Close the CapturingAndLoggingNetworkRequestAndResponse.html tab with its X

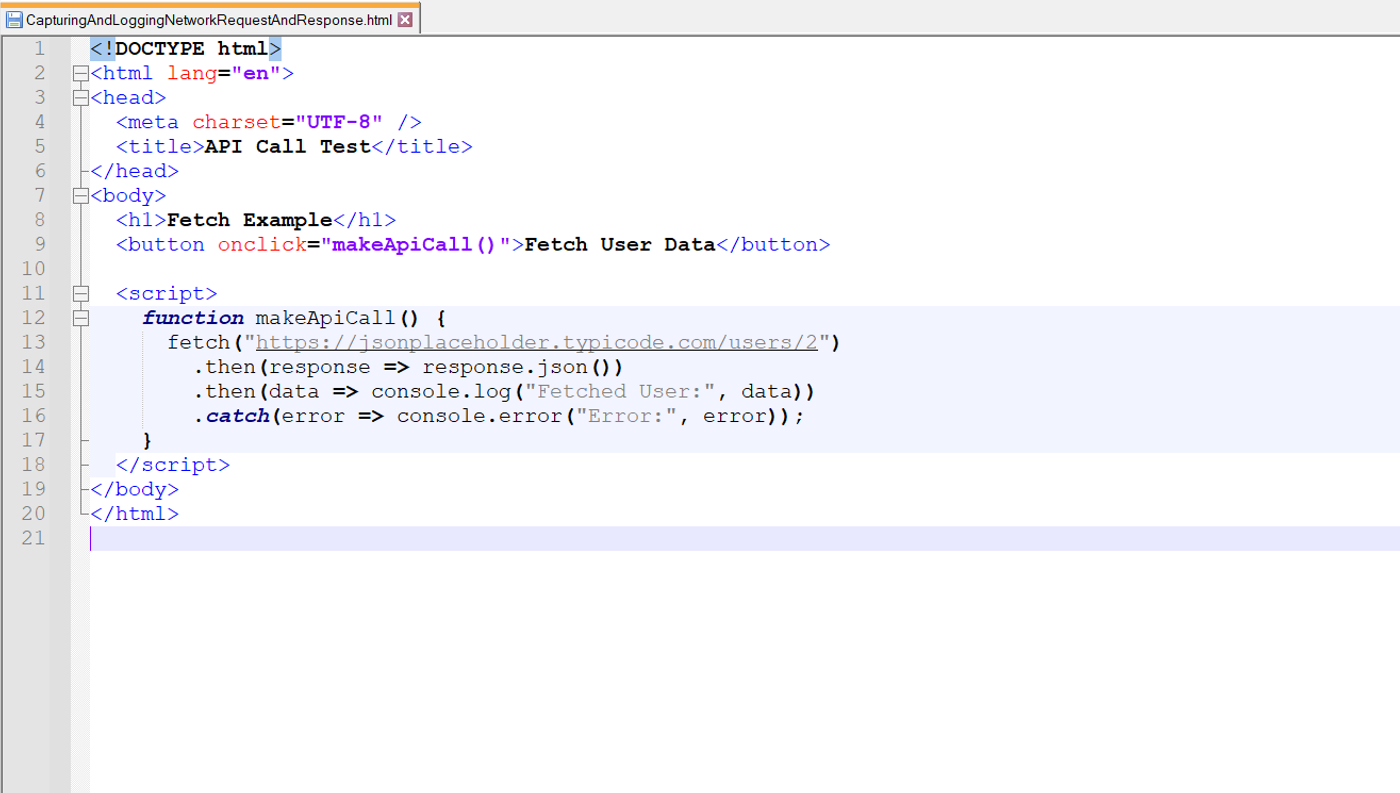pyautogui.click(x=404, y=19)
